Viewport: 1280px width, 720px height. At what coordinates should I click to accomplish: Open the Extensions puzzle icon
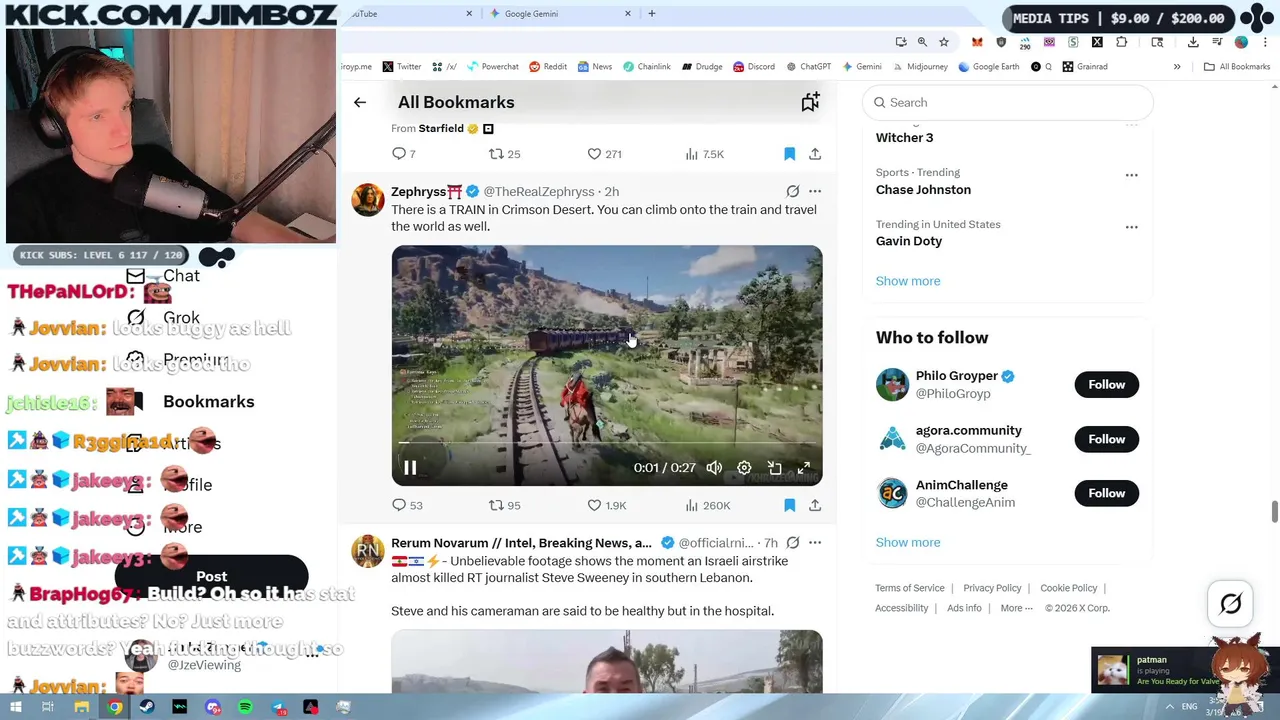point(1121,42)
